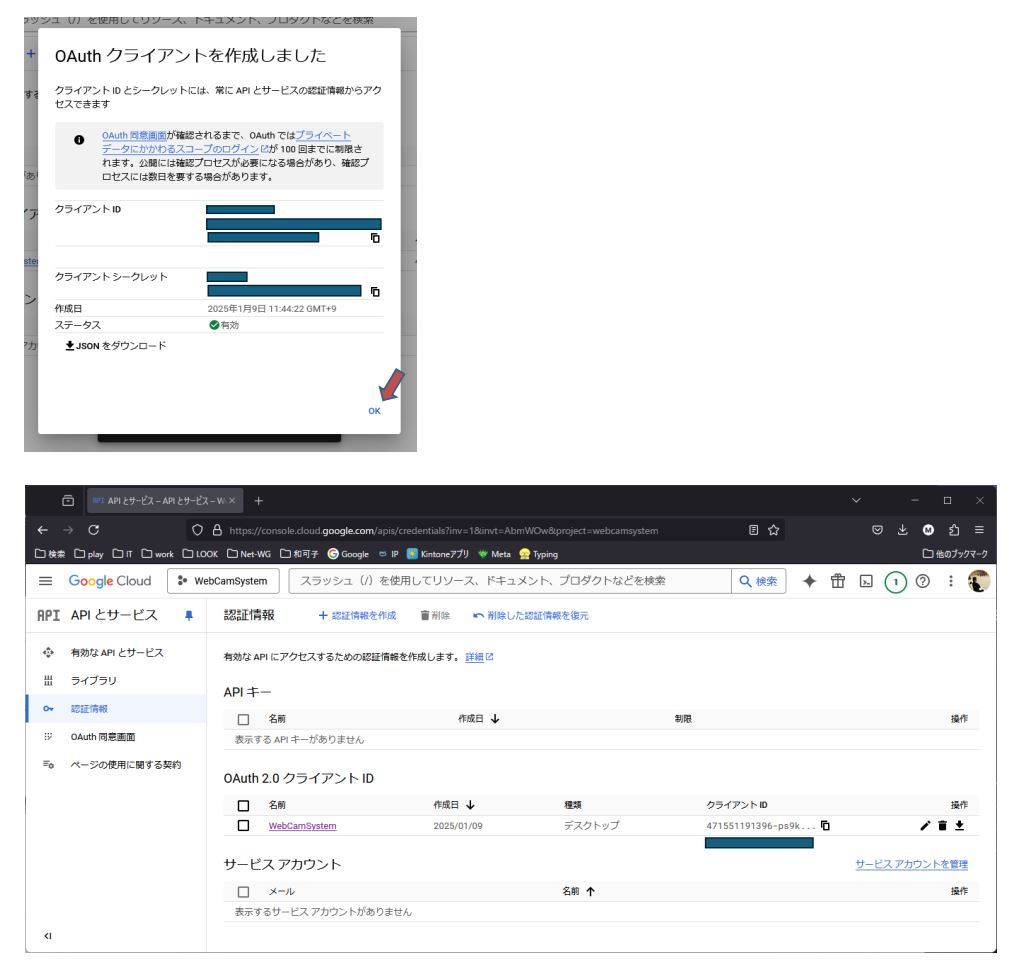Confirm the OAuth dialog with OK
The image size is (1024, 973).
tap(374, 411)
